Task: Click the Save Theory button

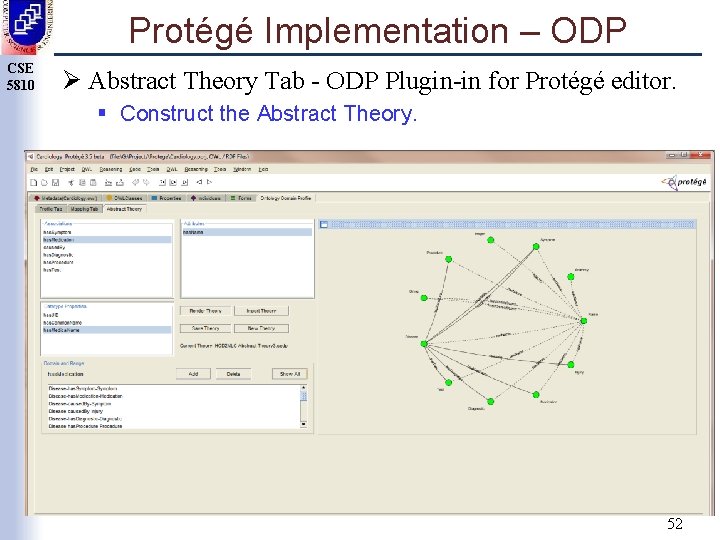Action: pyautogui.click(x=205, y=328)
